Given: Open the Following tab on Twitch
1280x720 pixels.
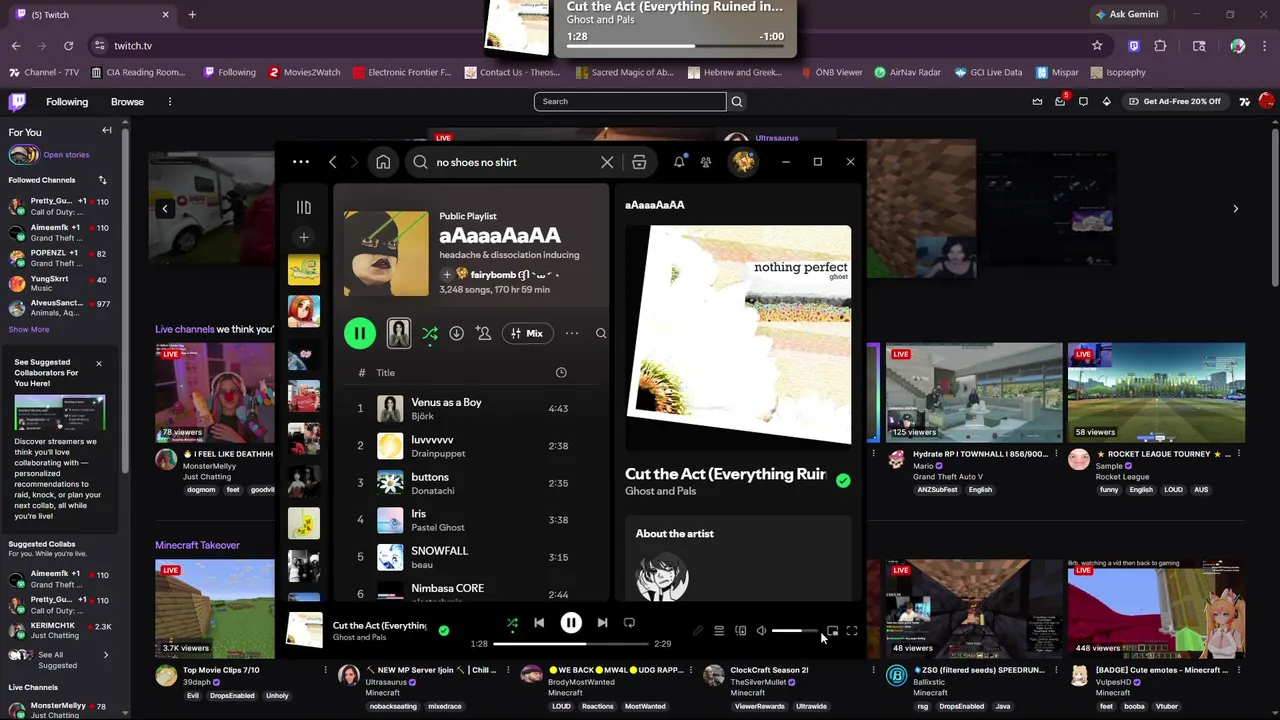Looking at the screenshot, I should pos(67,101).
